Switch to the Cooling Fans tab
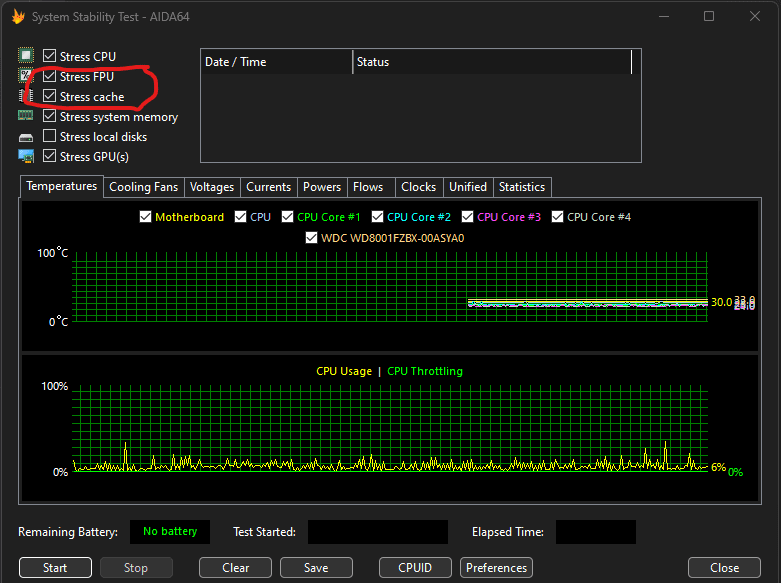The width and height of the screenshot is (781, 583). click(x=143, y=187)
